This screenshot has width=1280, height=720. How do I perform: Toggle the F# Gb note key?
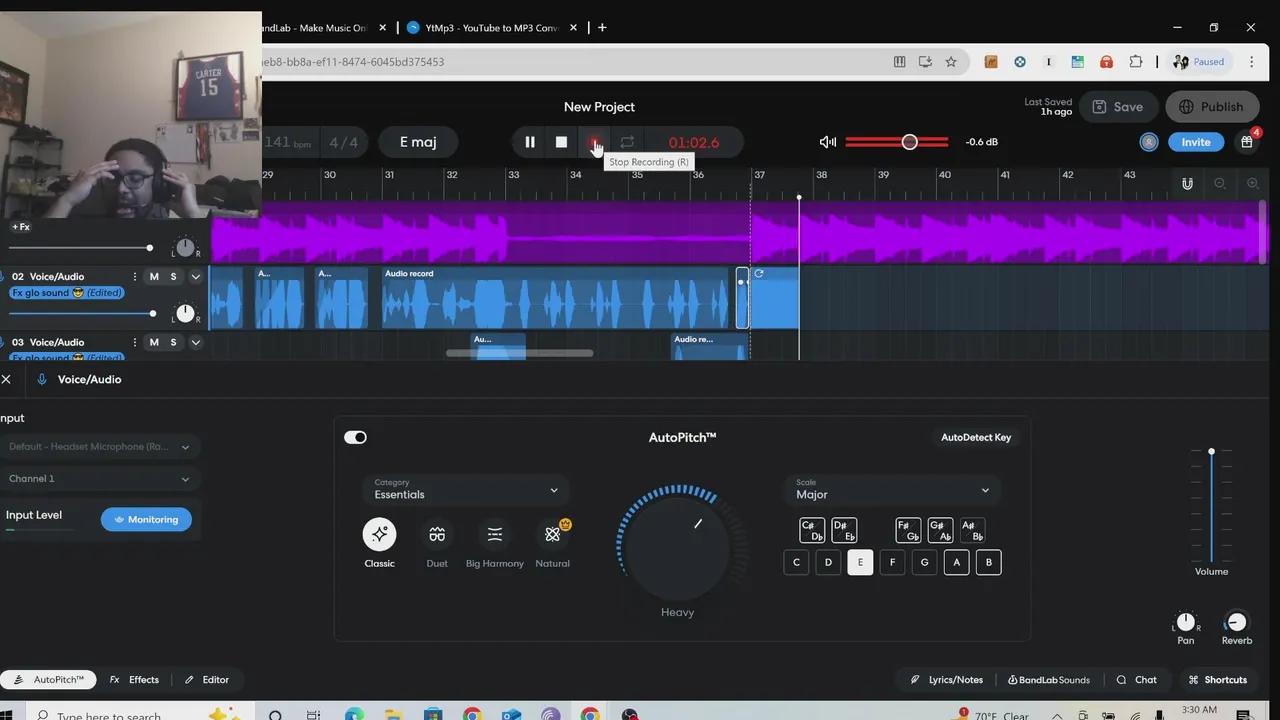click(908, 530)
